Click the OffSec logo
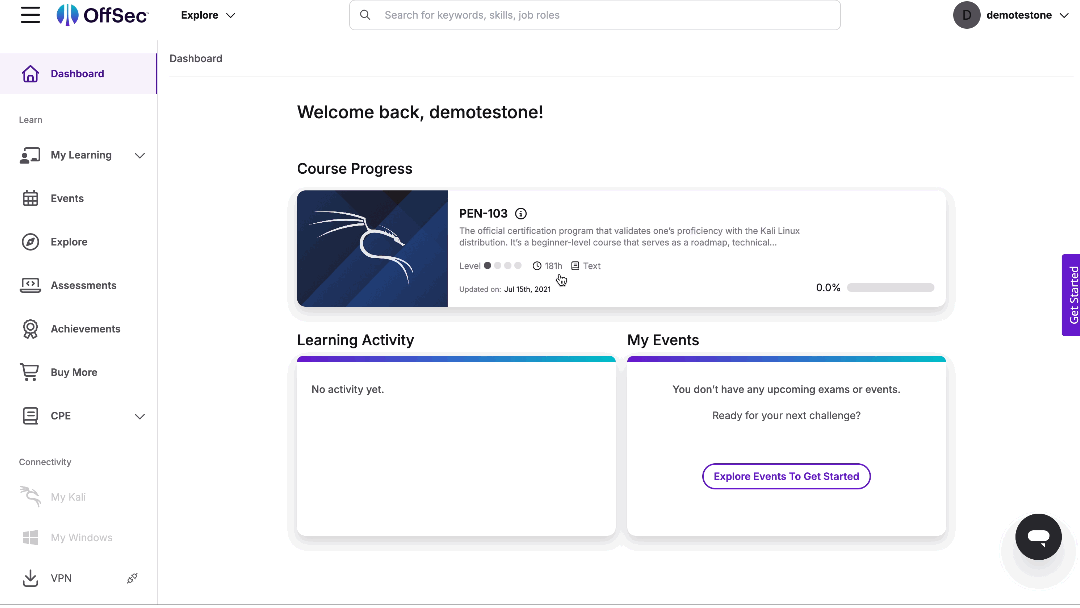The width and height of the screenshot is (1080, 608). click(x=102, y=15)
